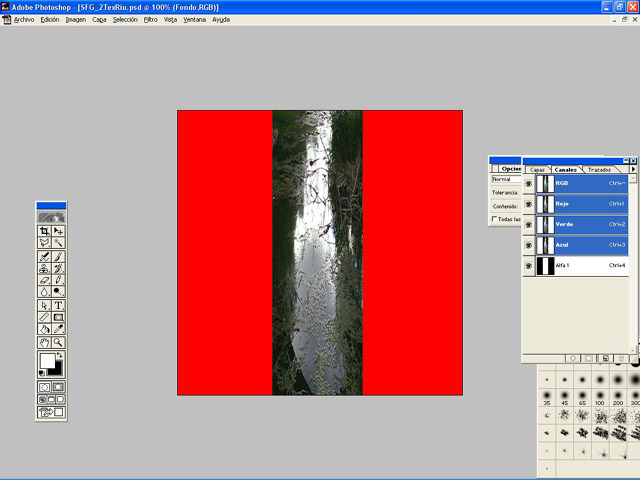Click the foreground color swatch
Image resolution: width=640 pixels, height=480 pixels.
[47, 360]
